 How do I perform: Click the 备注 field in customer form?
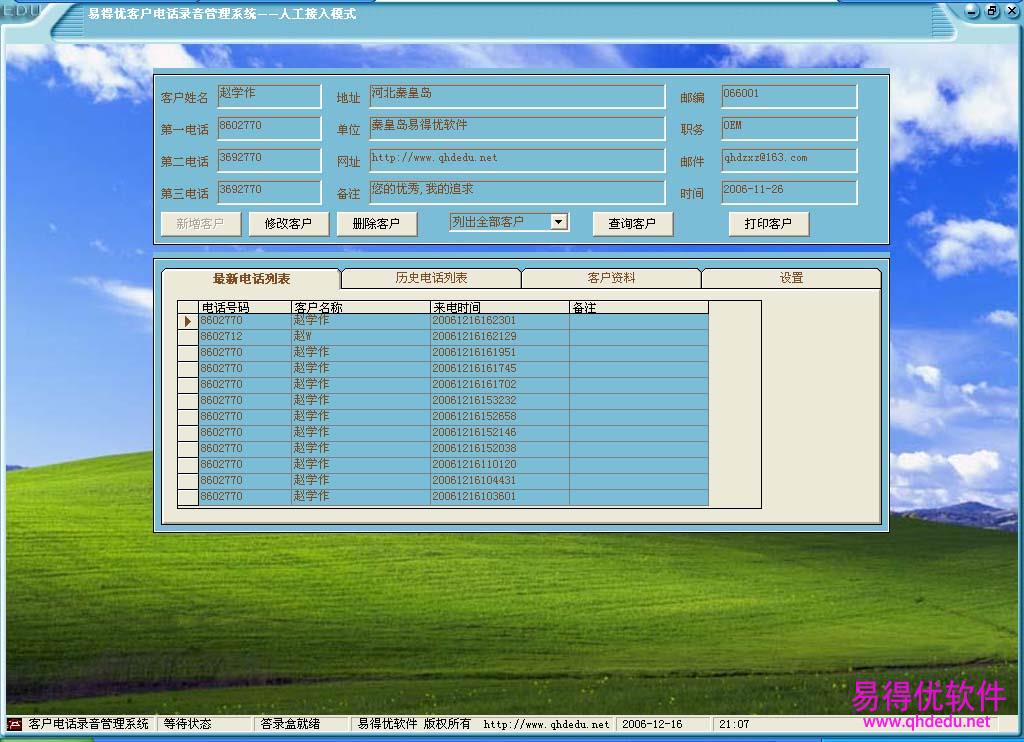click(517, 192)
